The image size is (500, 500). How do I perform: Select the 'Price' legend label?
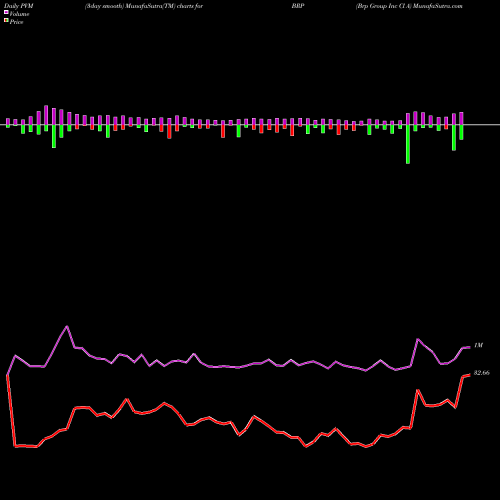coord(16,22)
